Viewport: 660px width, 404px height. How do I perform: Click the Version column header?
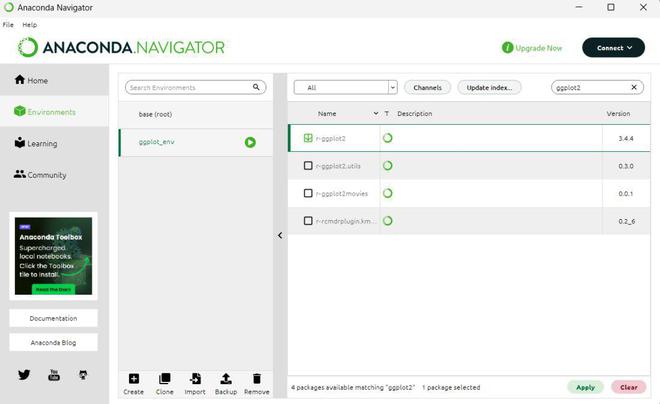pyautogui.click(x=618, y=114)
